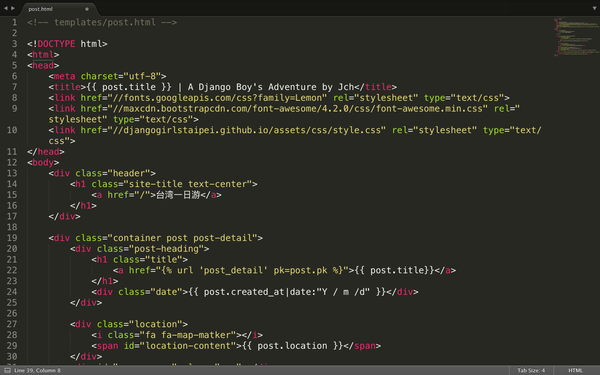Click the panel switcher icon in status bar
The height and width of the screenshot is (375, 600).
click(7, 370)
